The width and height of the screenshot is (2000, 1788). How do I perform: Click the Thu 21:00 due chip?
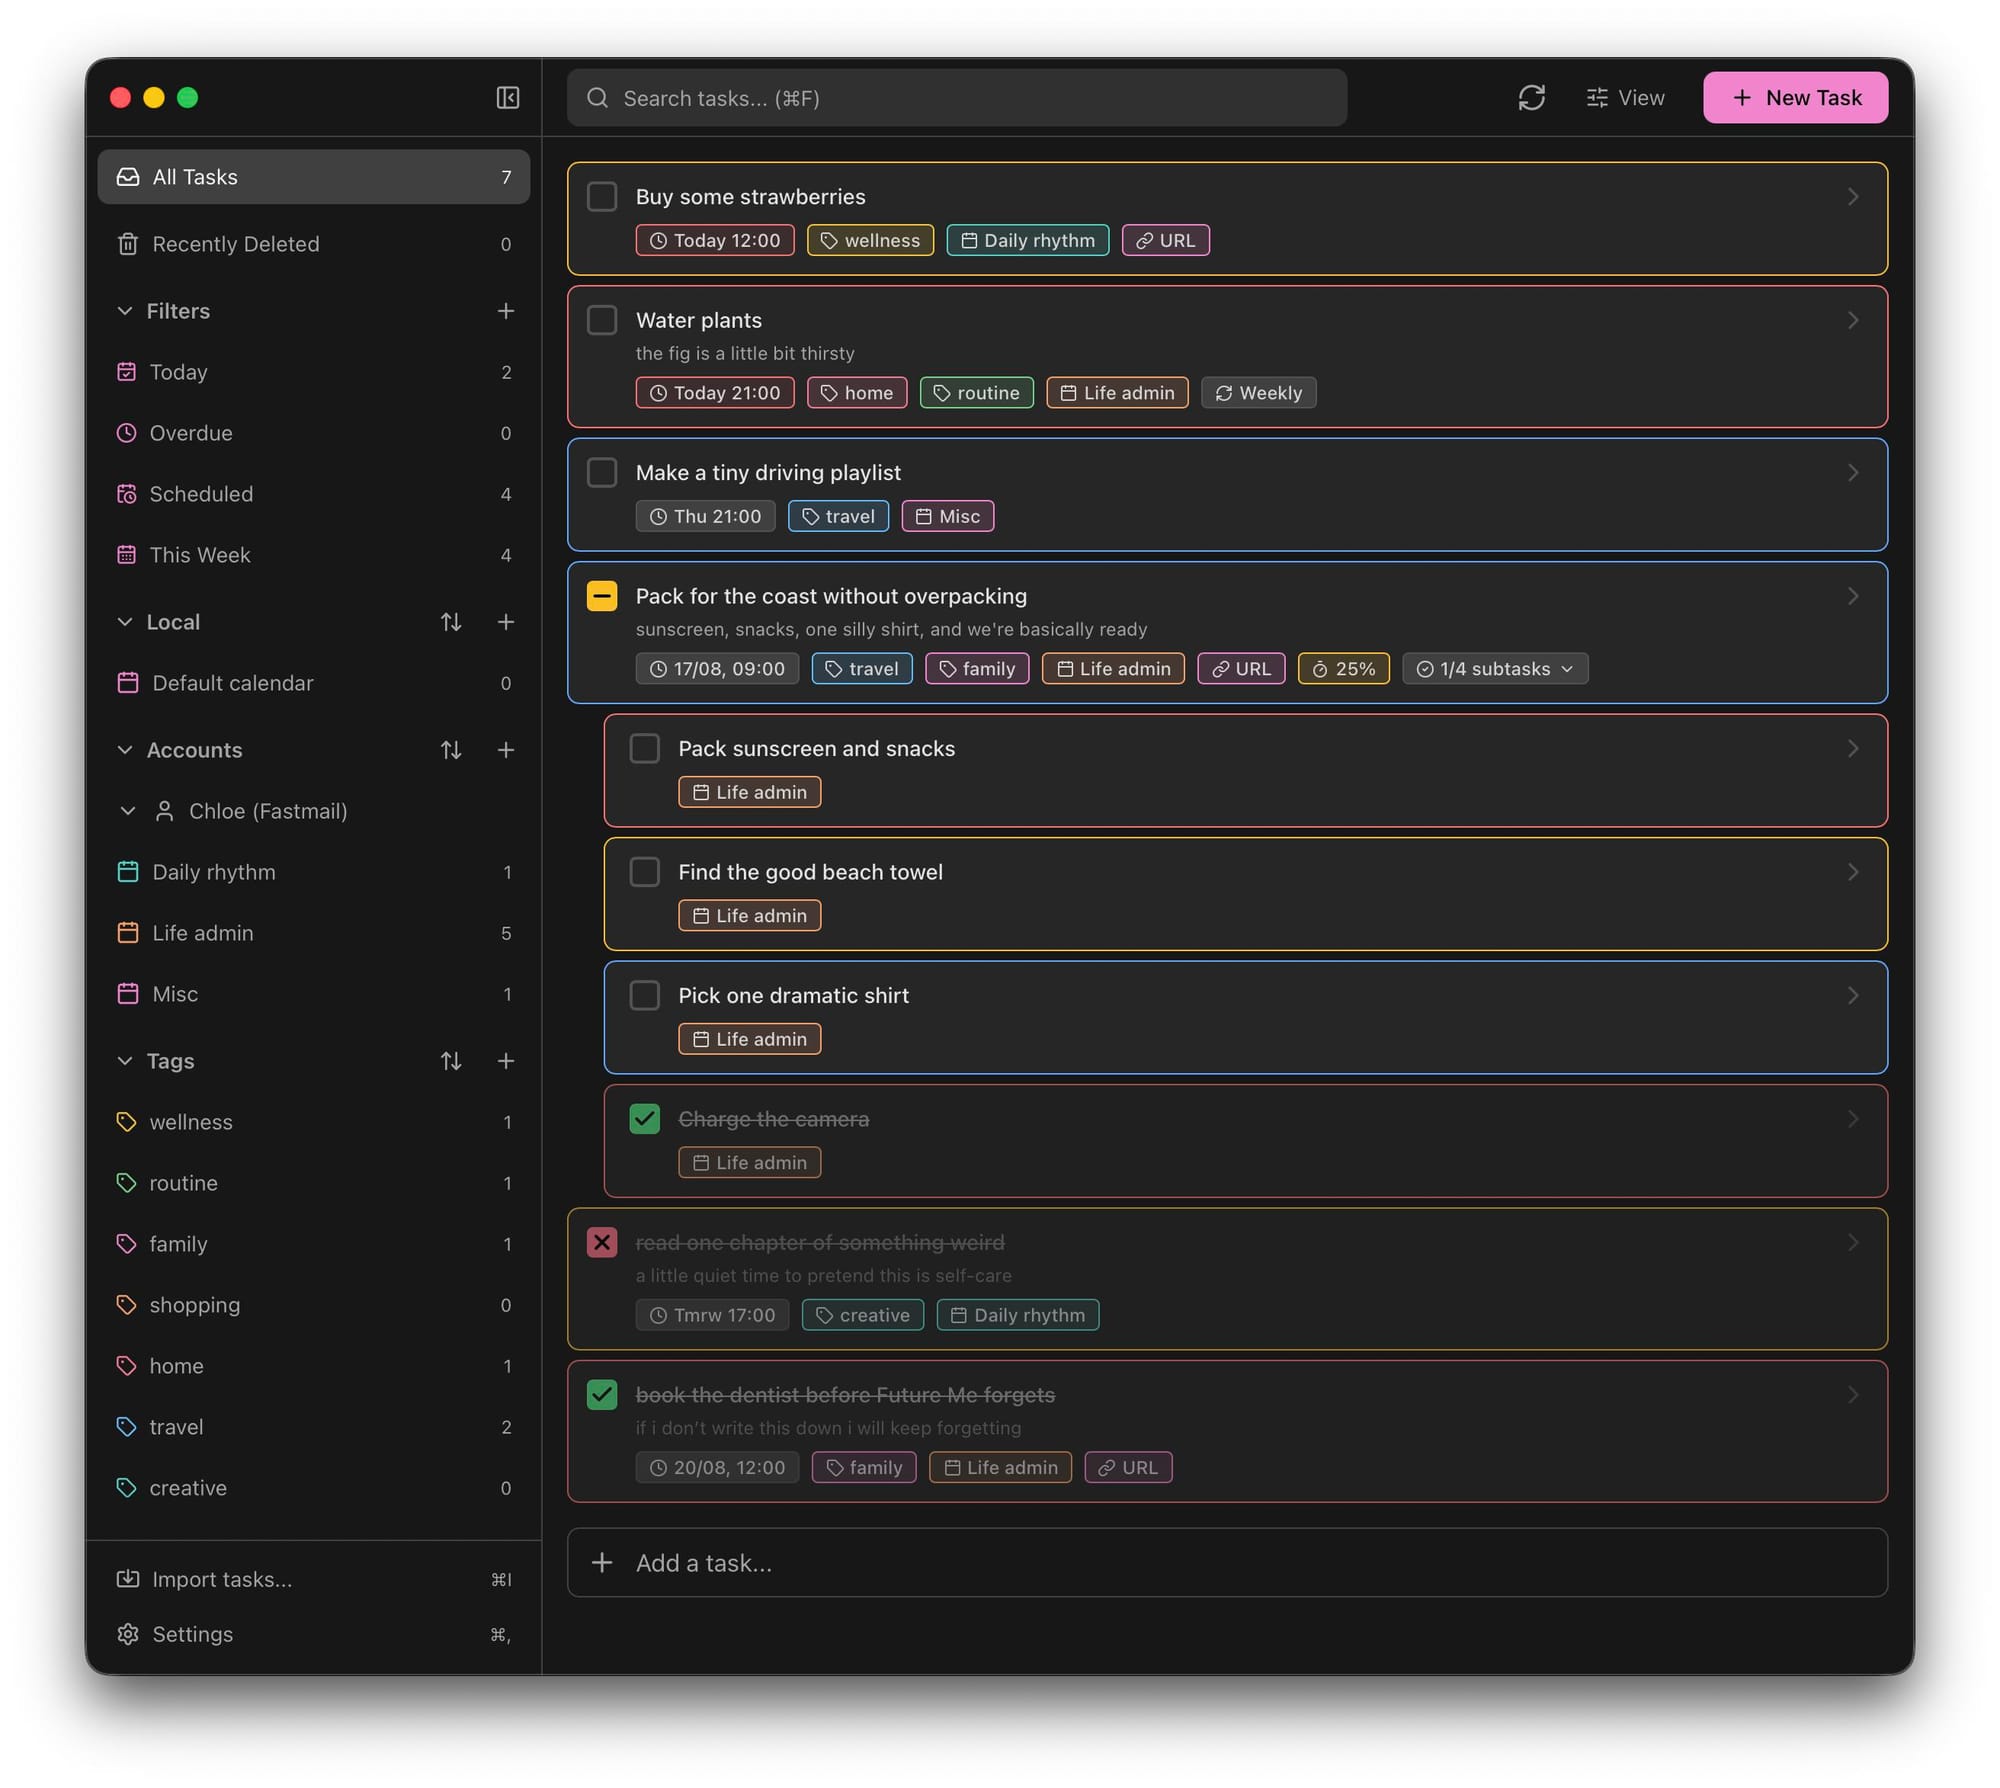(x=705, y=516)
